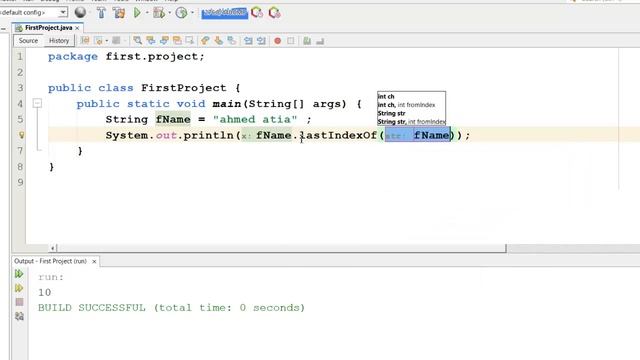Go to Previous Bookmark
The height and width of the screenshot is (360, 640).
pos(205,40)
